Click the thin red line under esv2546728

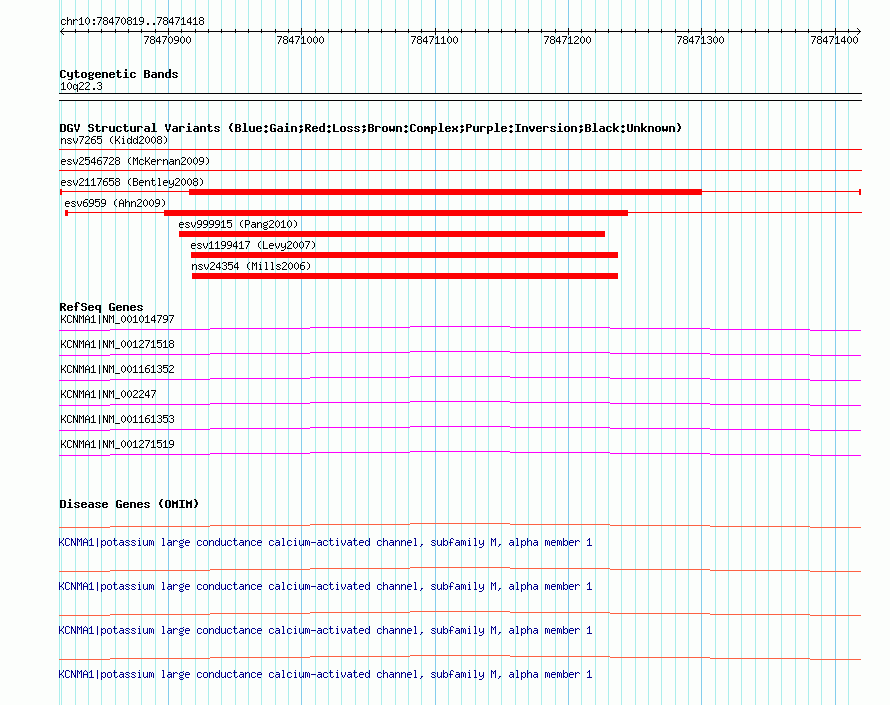pos(460,171)
